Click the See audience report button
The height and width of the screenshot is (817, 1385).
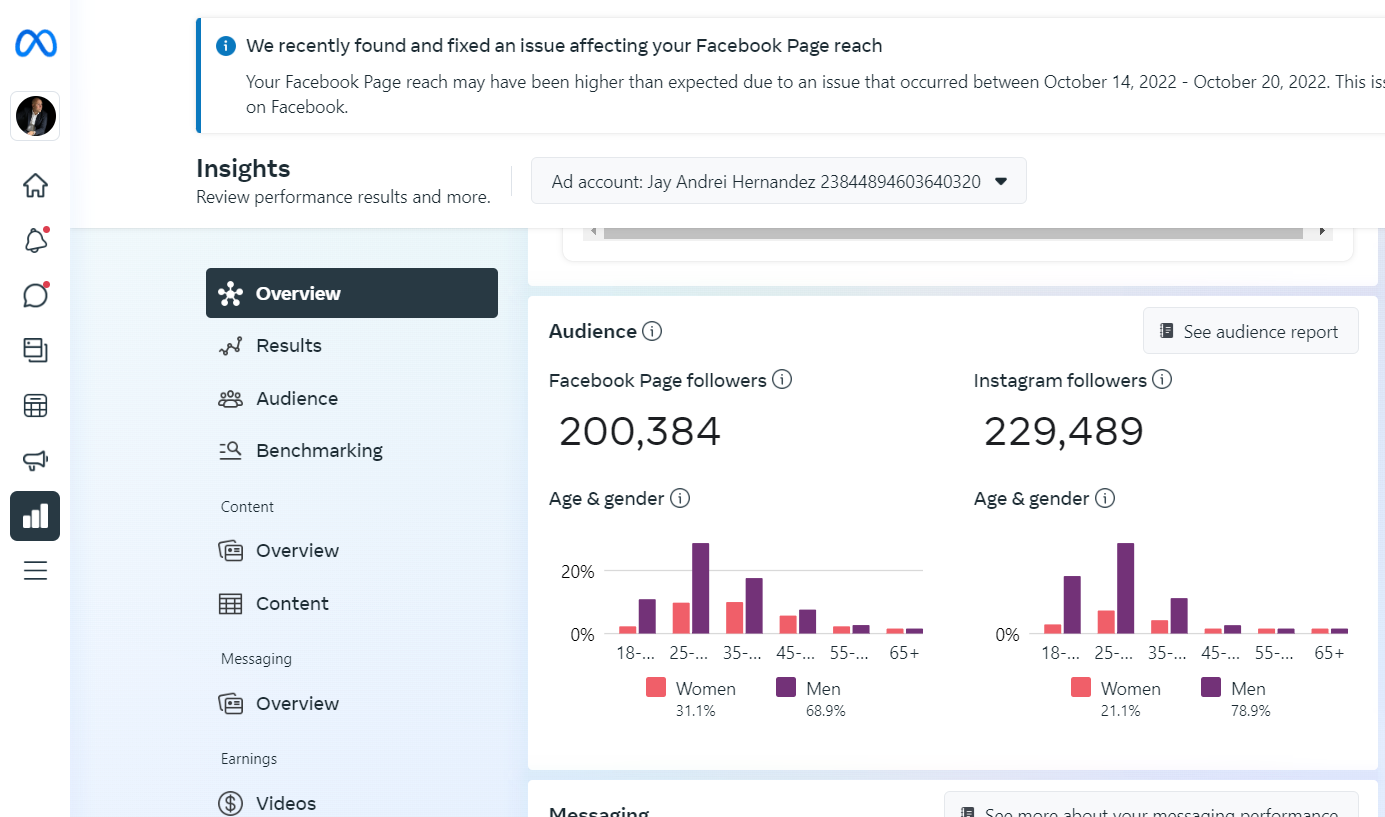[x=1250, y=332]
